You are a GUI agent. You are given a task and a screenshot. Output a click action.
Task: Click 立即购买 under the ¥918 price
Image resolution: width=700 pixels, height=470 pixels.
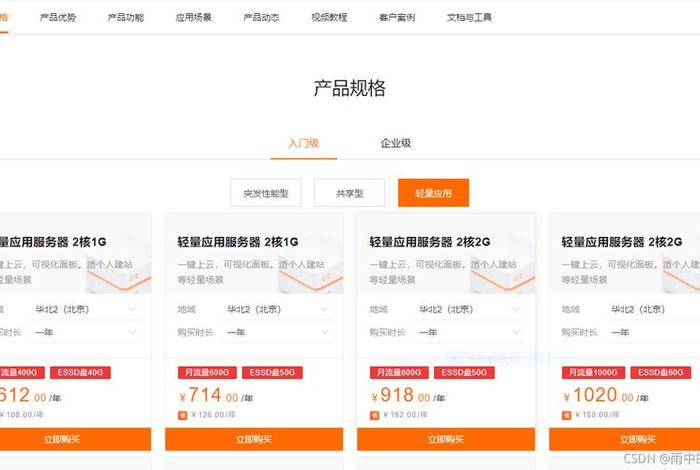click(x=446, y=439)
